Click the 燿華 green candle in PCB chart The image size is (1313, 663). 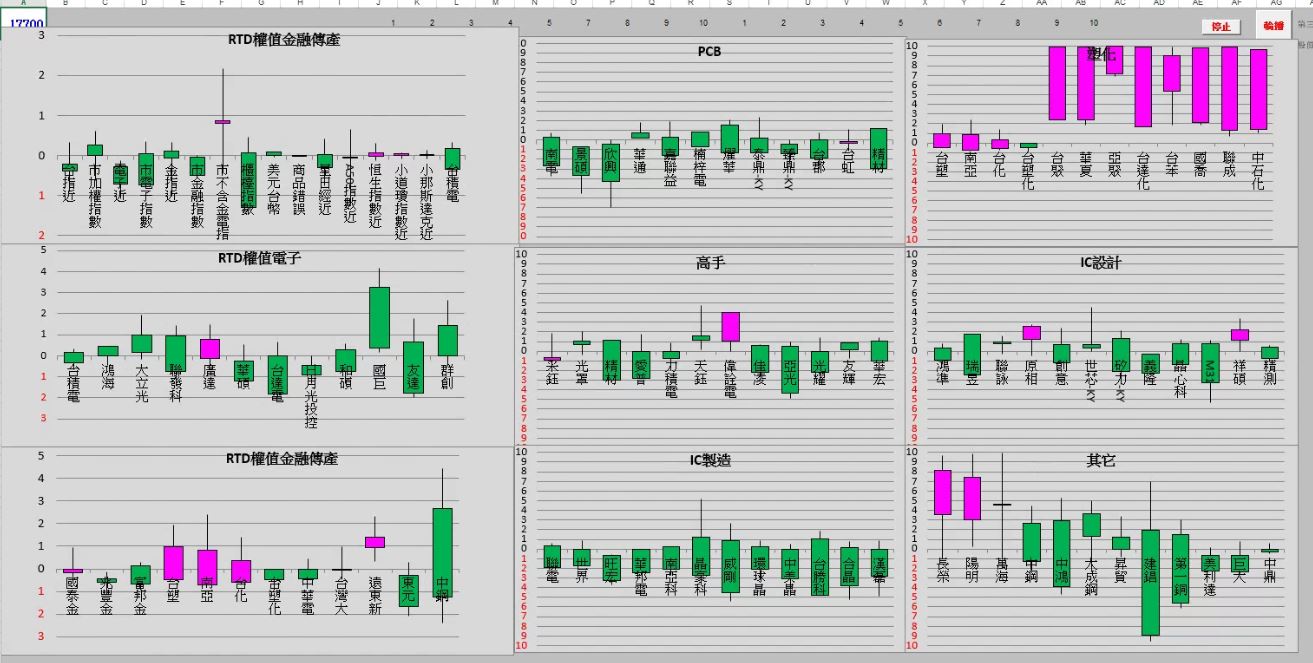pos(729,137)
